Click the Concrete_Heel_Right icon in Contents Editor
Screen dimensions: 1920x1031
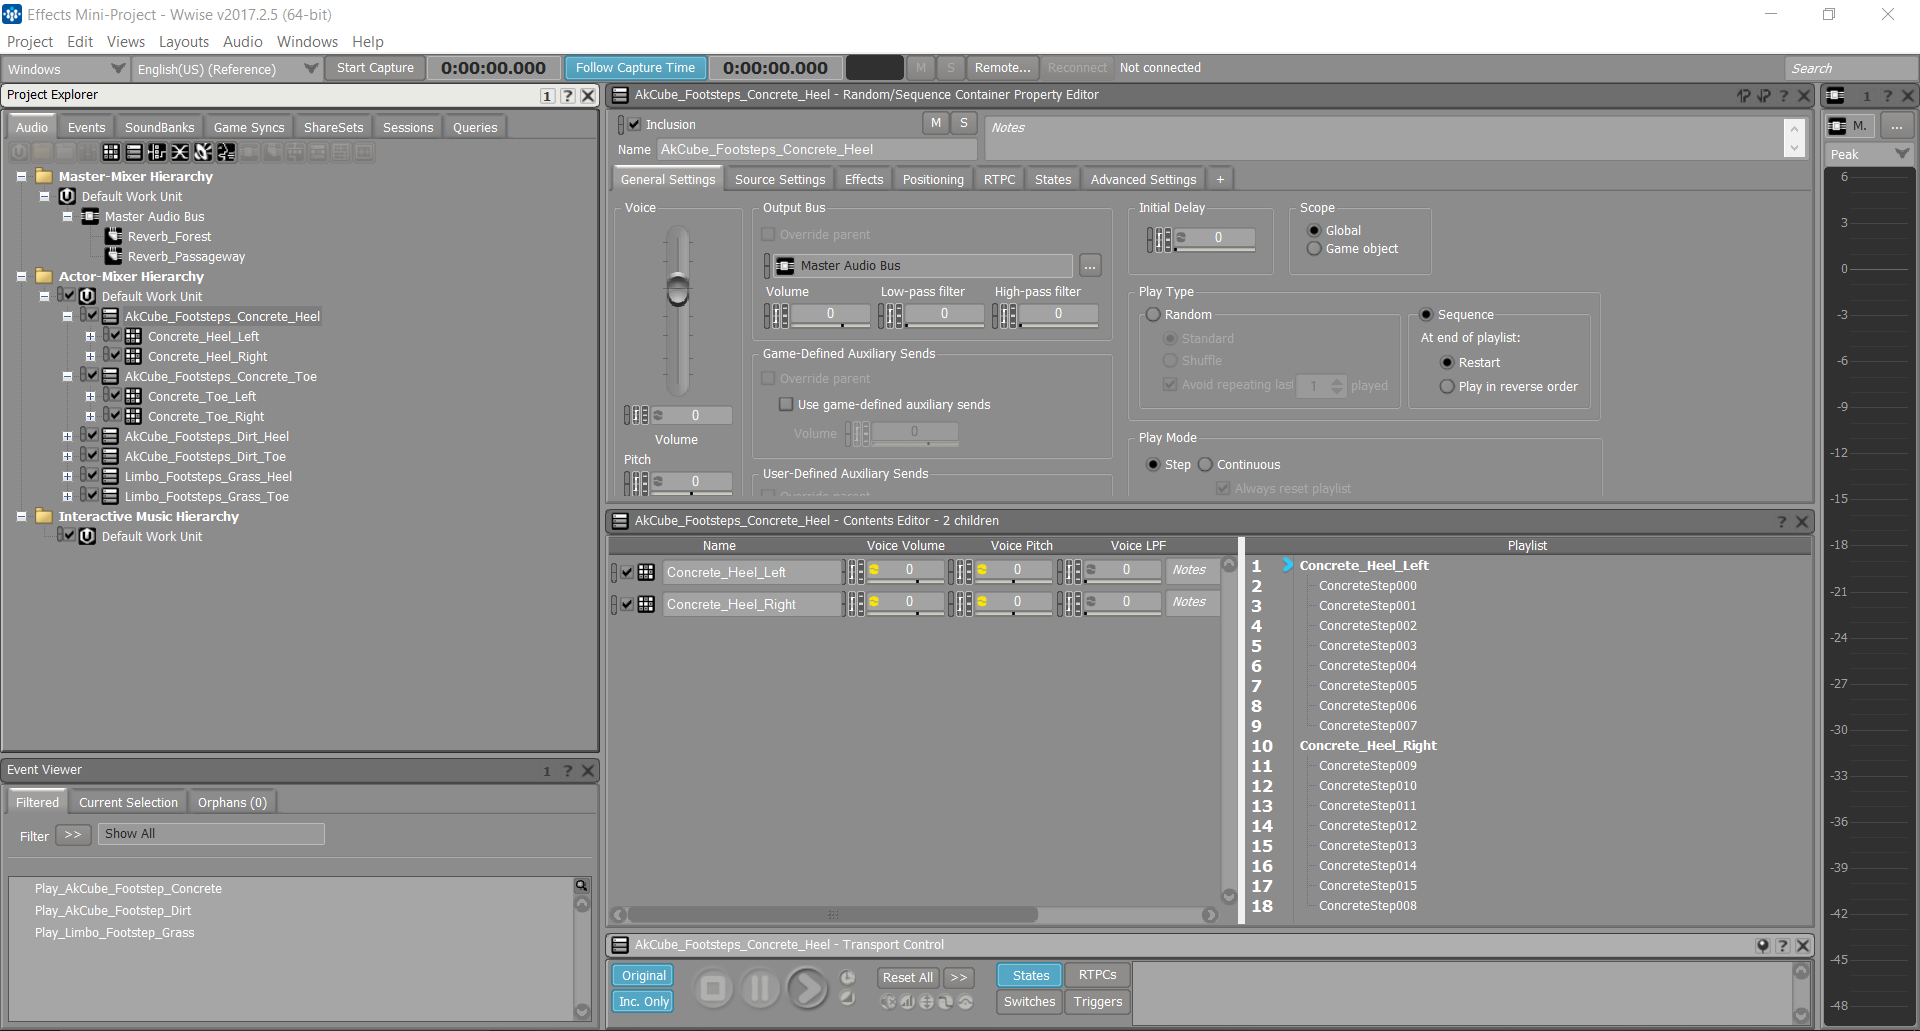point(646,605)
